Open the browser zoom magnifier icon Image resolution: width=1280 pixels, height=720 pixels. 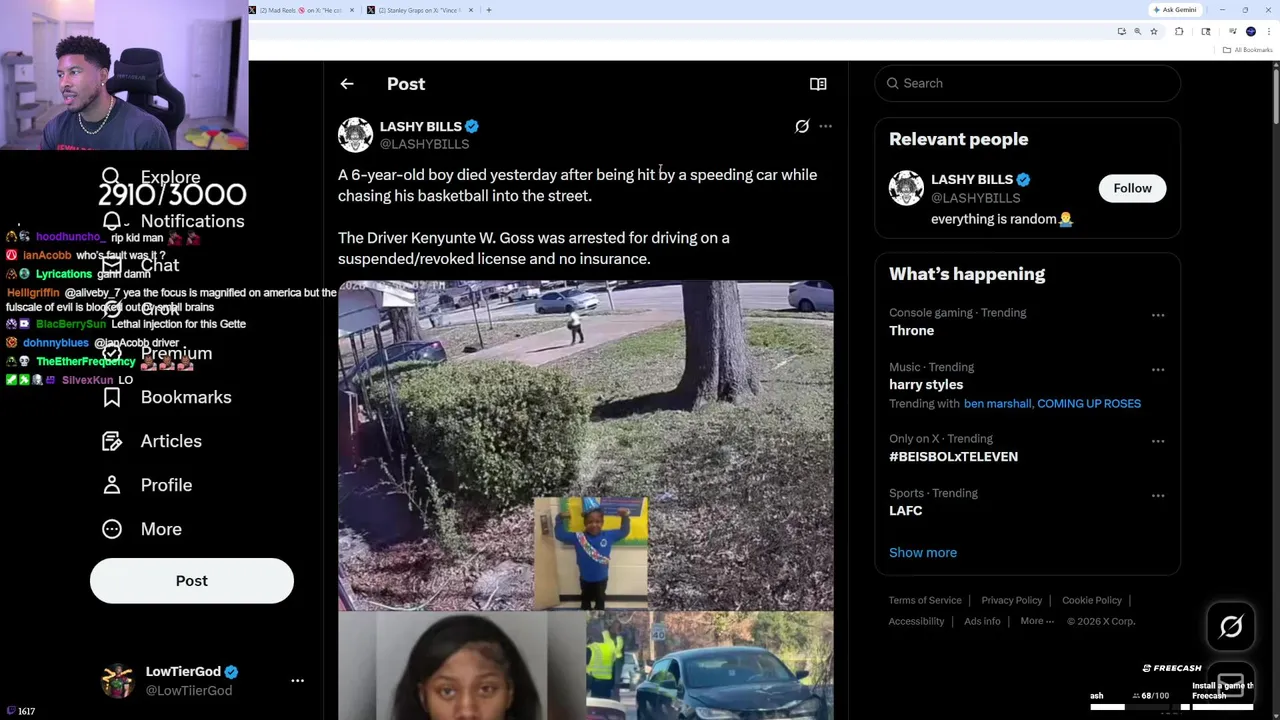tap(1137, 32)
